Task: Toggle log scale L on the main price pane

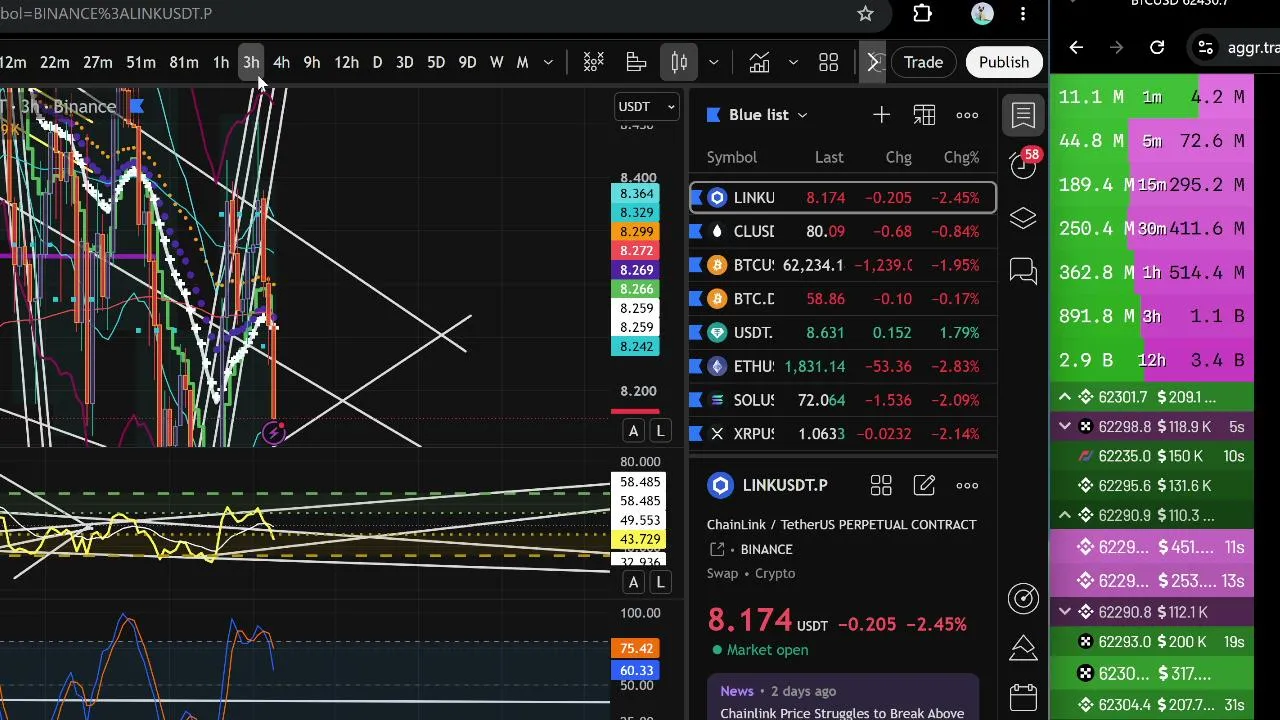Action: point(660,431)
